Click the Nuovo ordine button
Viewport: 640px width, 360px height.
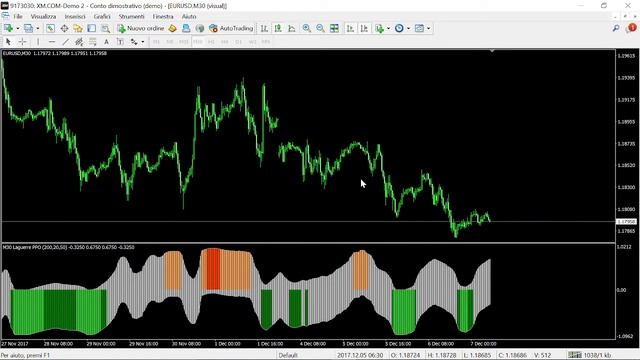(140, 28)
